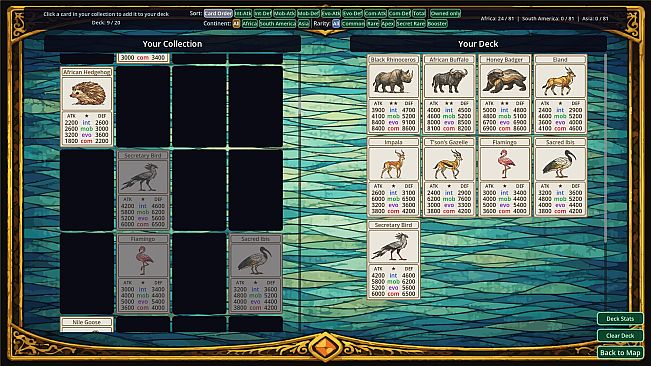
Task: Open Deck Stats
Action: coord(620,319)
